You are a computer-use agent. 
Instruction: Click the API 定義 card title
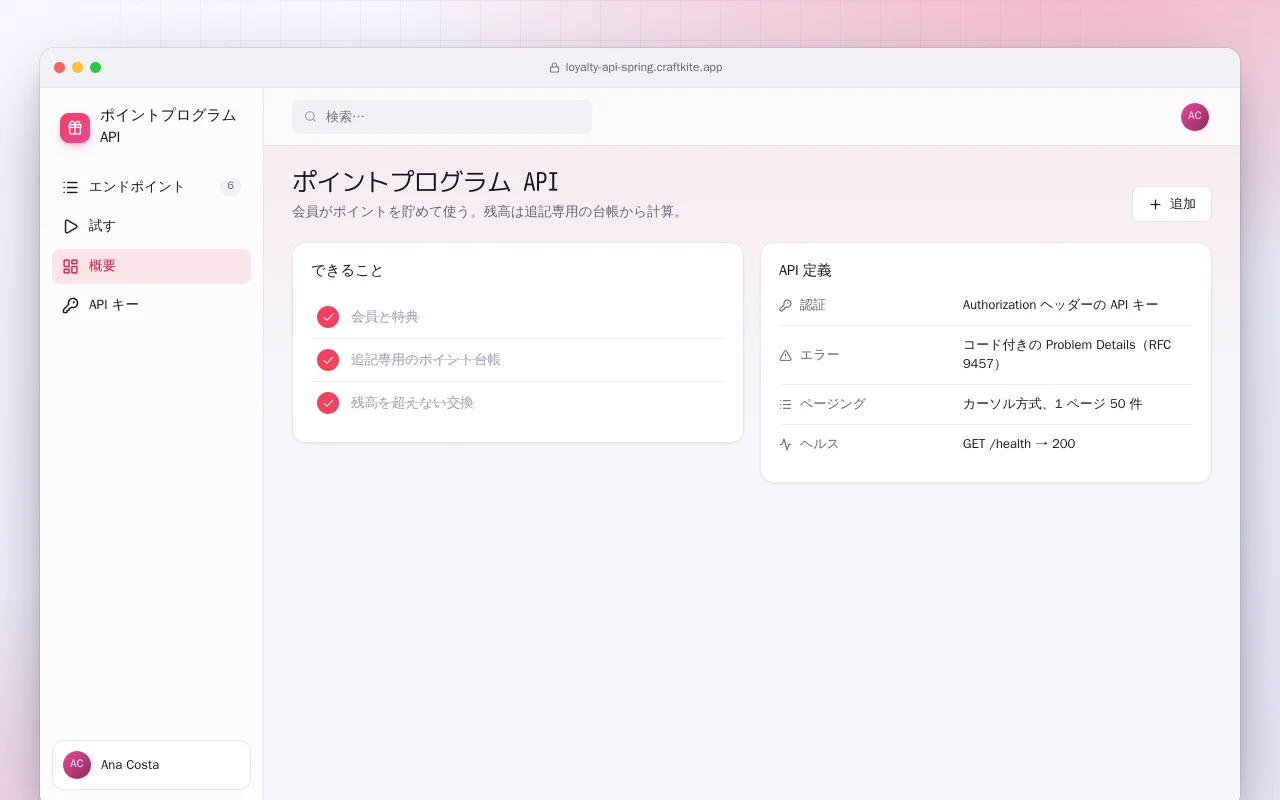click(x=805, y=271)
